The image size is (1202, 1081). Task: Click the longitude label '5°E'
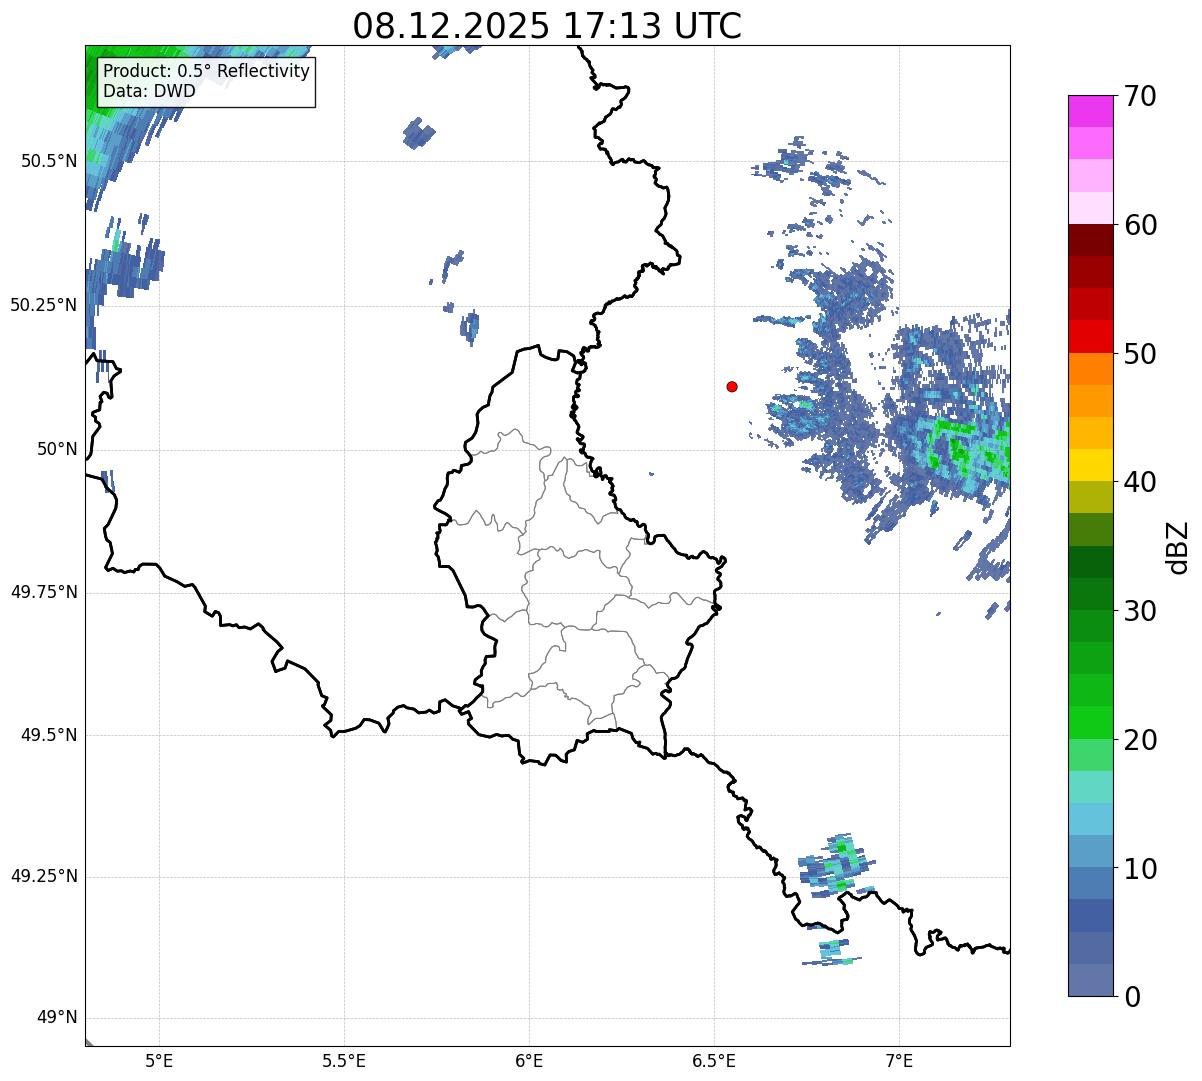click(159, 1060)
